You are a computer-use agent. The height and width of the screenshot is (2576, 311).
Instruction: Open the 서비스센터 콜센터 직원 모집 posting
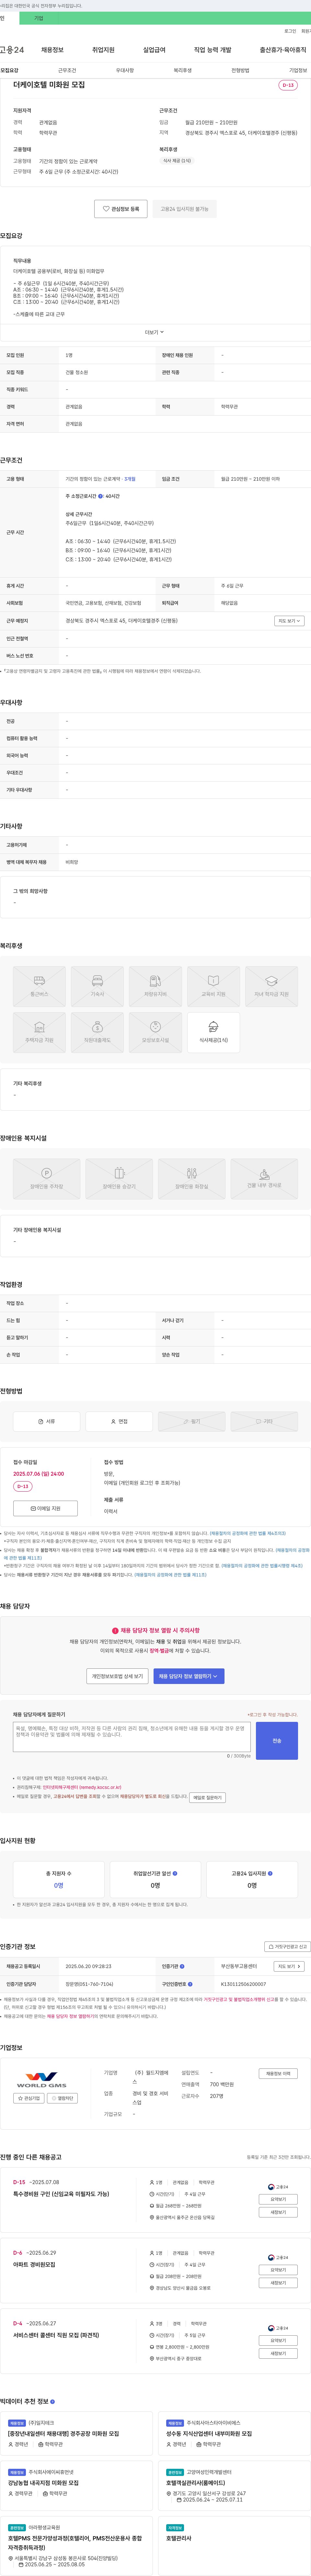pos(56,2335)
